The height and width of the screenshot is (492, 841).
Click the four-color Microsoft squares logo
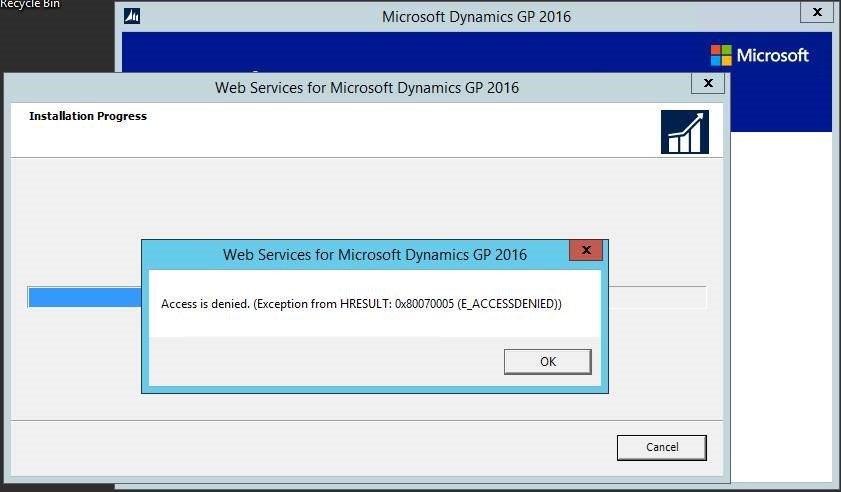click(x=720, y=55)
